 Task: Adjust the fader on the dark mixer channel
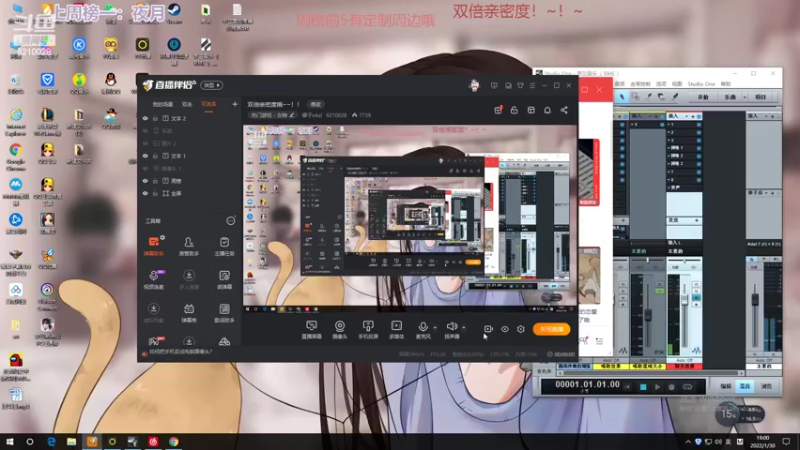click(648, 314)
